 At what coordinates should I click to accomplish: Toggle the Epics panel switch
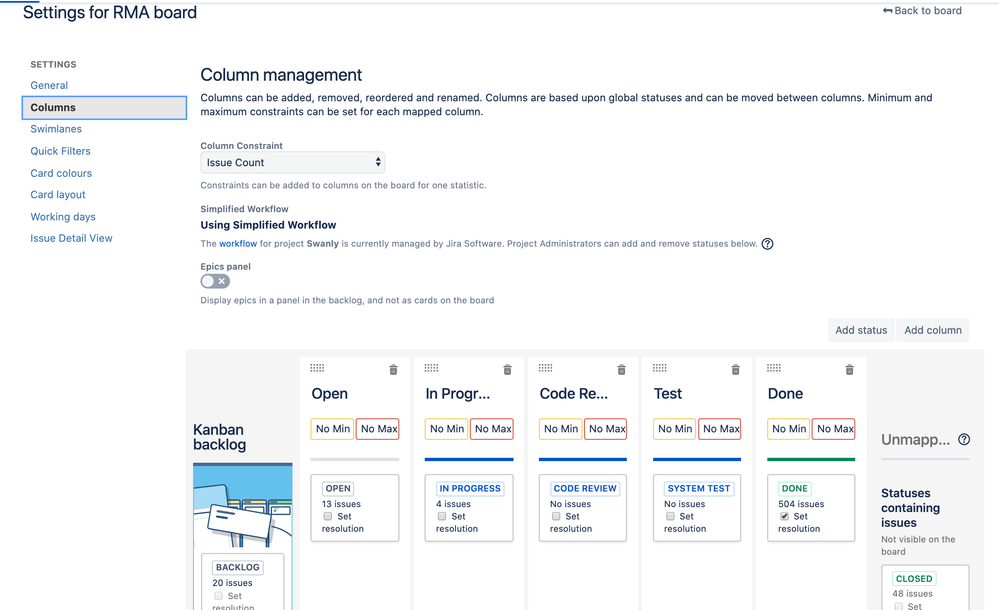(215, 281)
